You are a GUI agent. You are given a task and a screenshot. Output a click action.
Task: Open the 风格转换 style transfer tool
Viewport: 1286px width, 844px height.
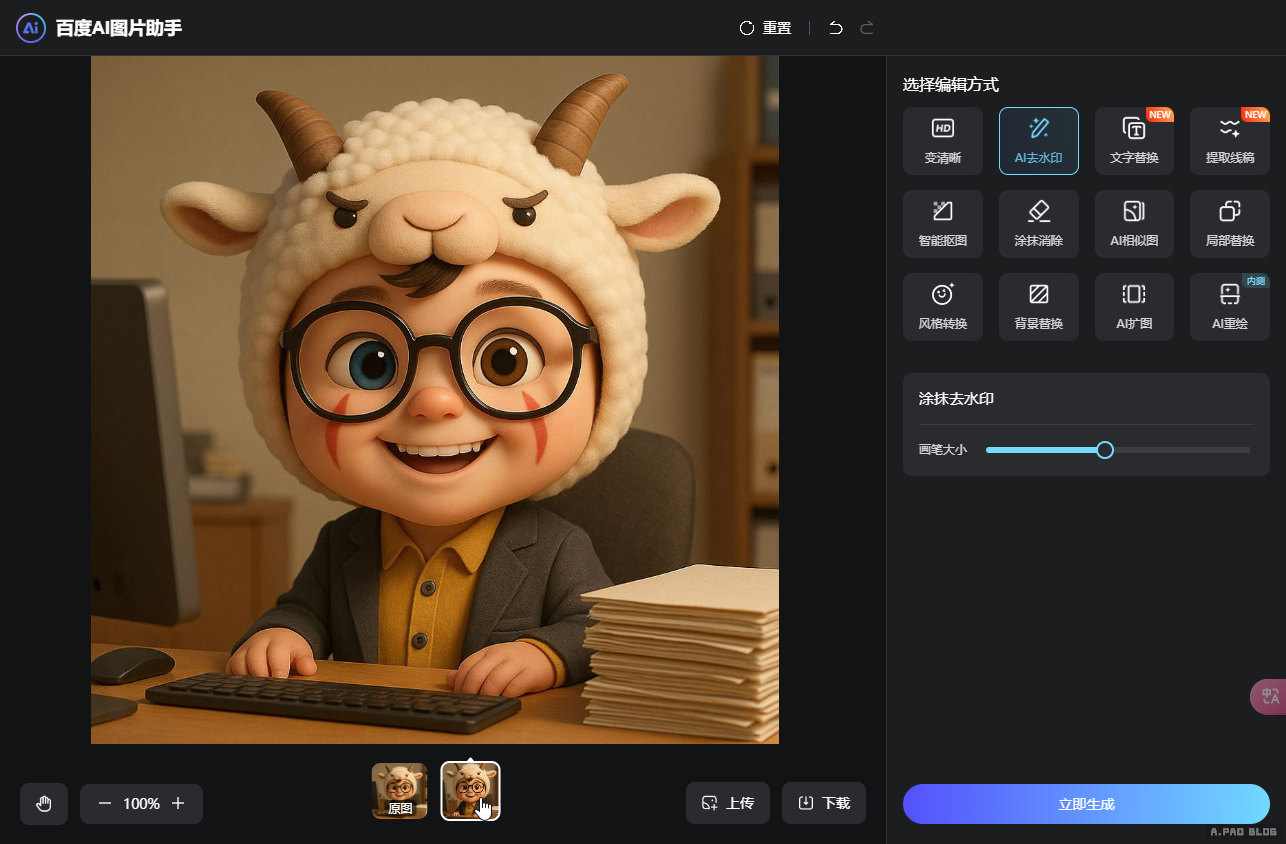coord(942,307)
